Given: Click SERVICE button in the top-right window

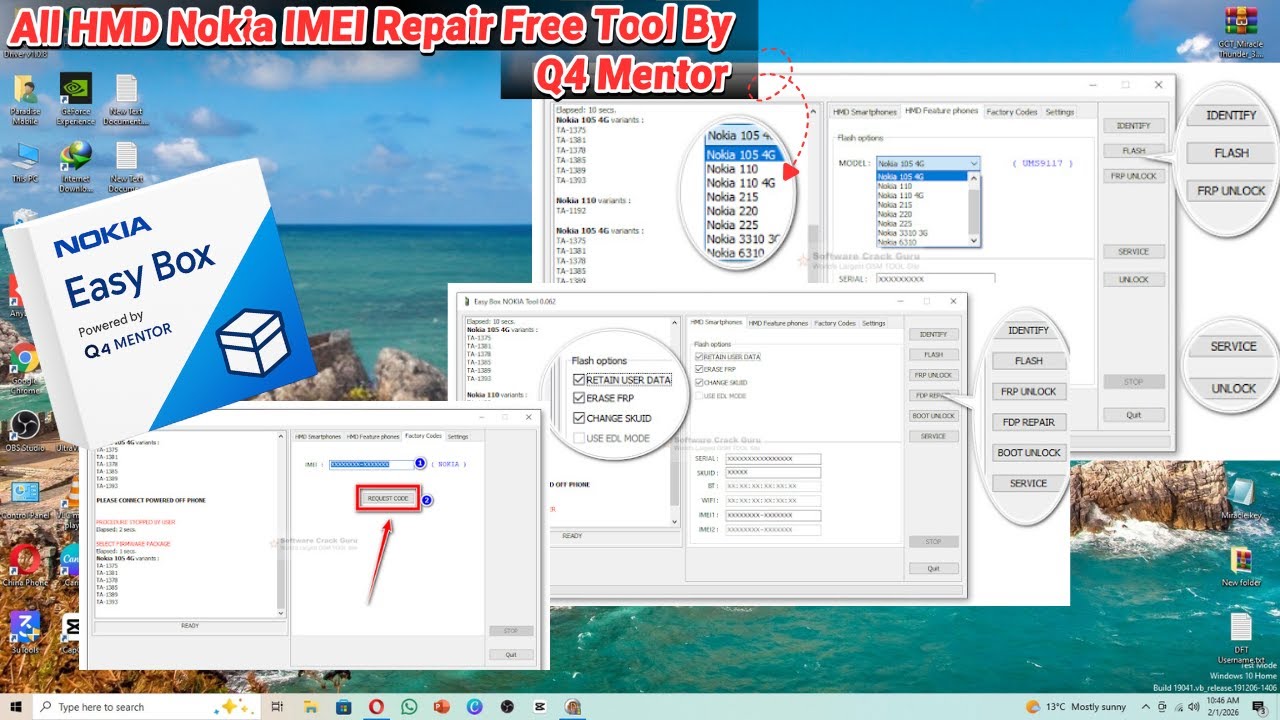Looking at the screenshot, I should 1134,252.
